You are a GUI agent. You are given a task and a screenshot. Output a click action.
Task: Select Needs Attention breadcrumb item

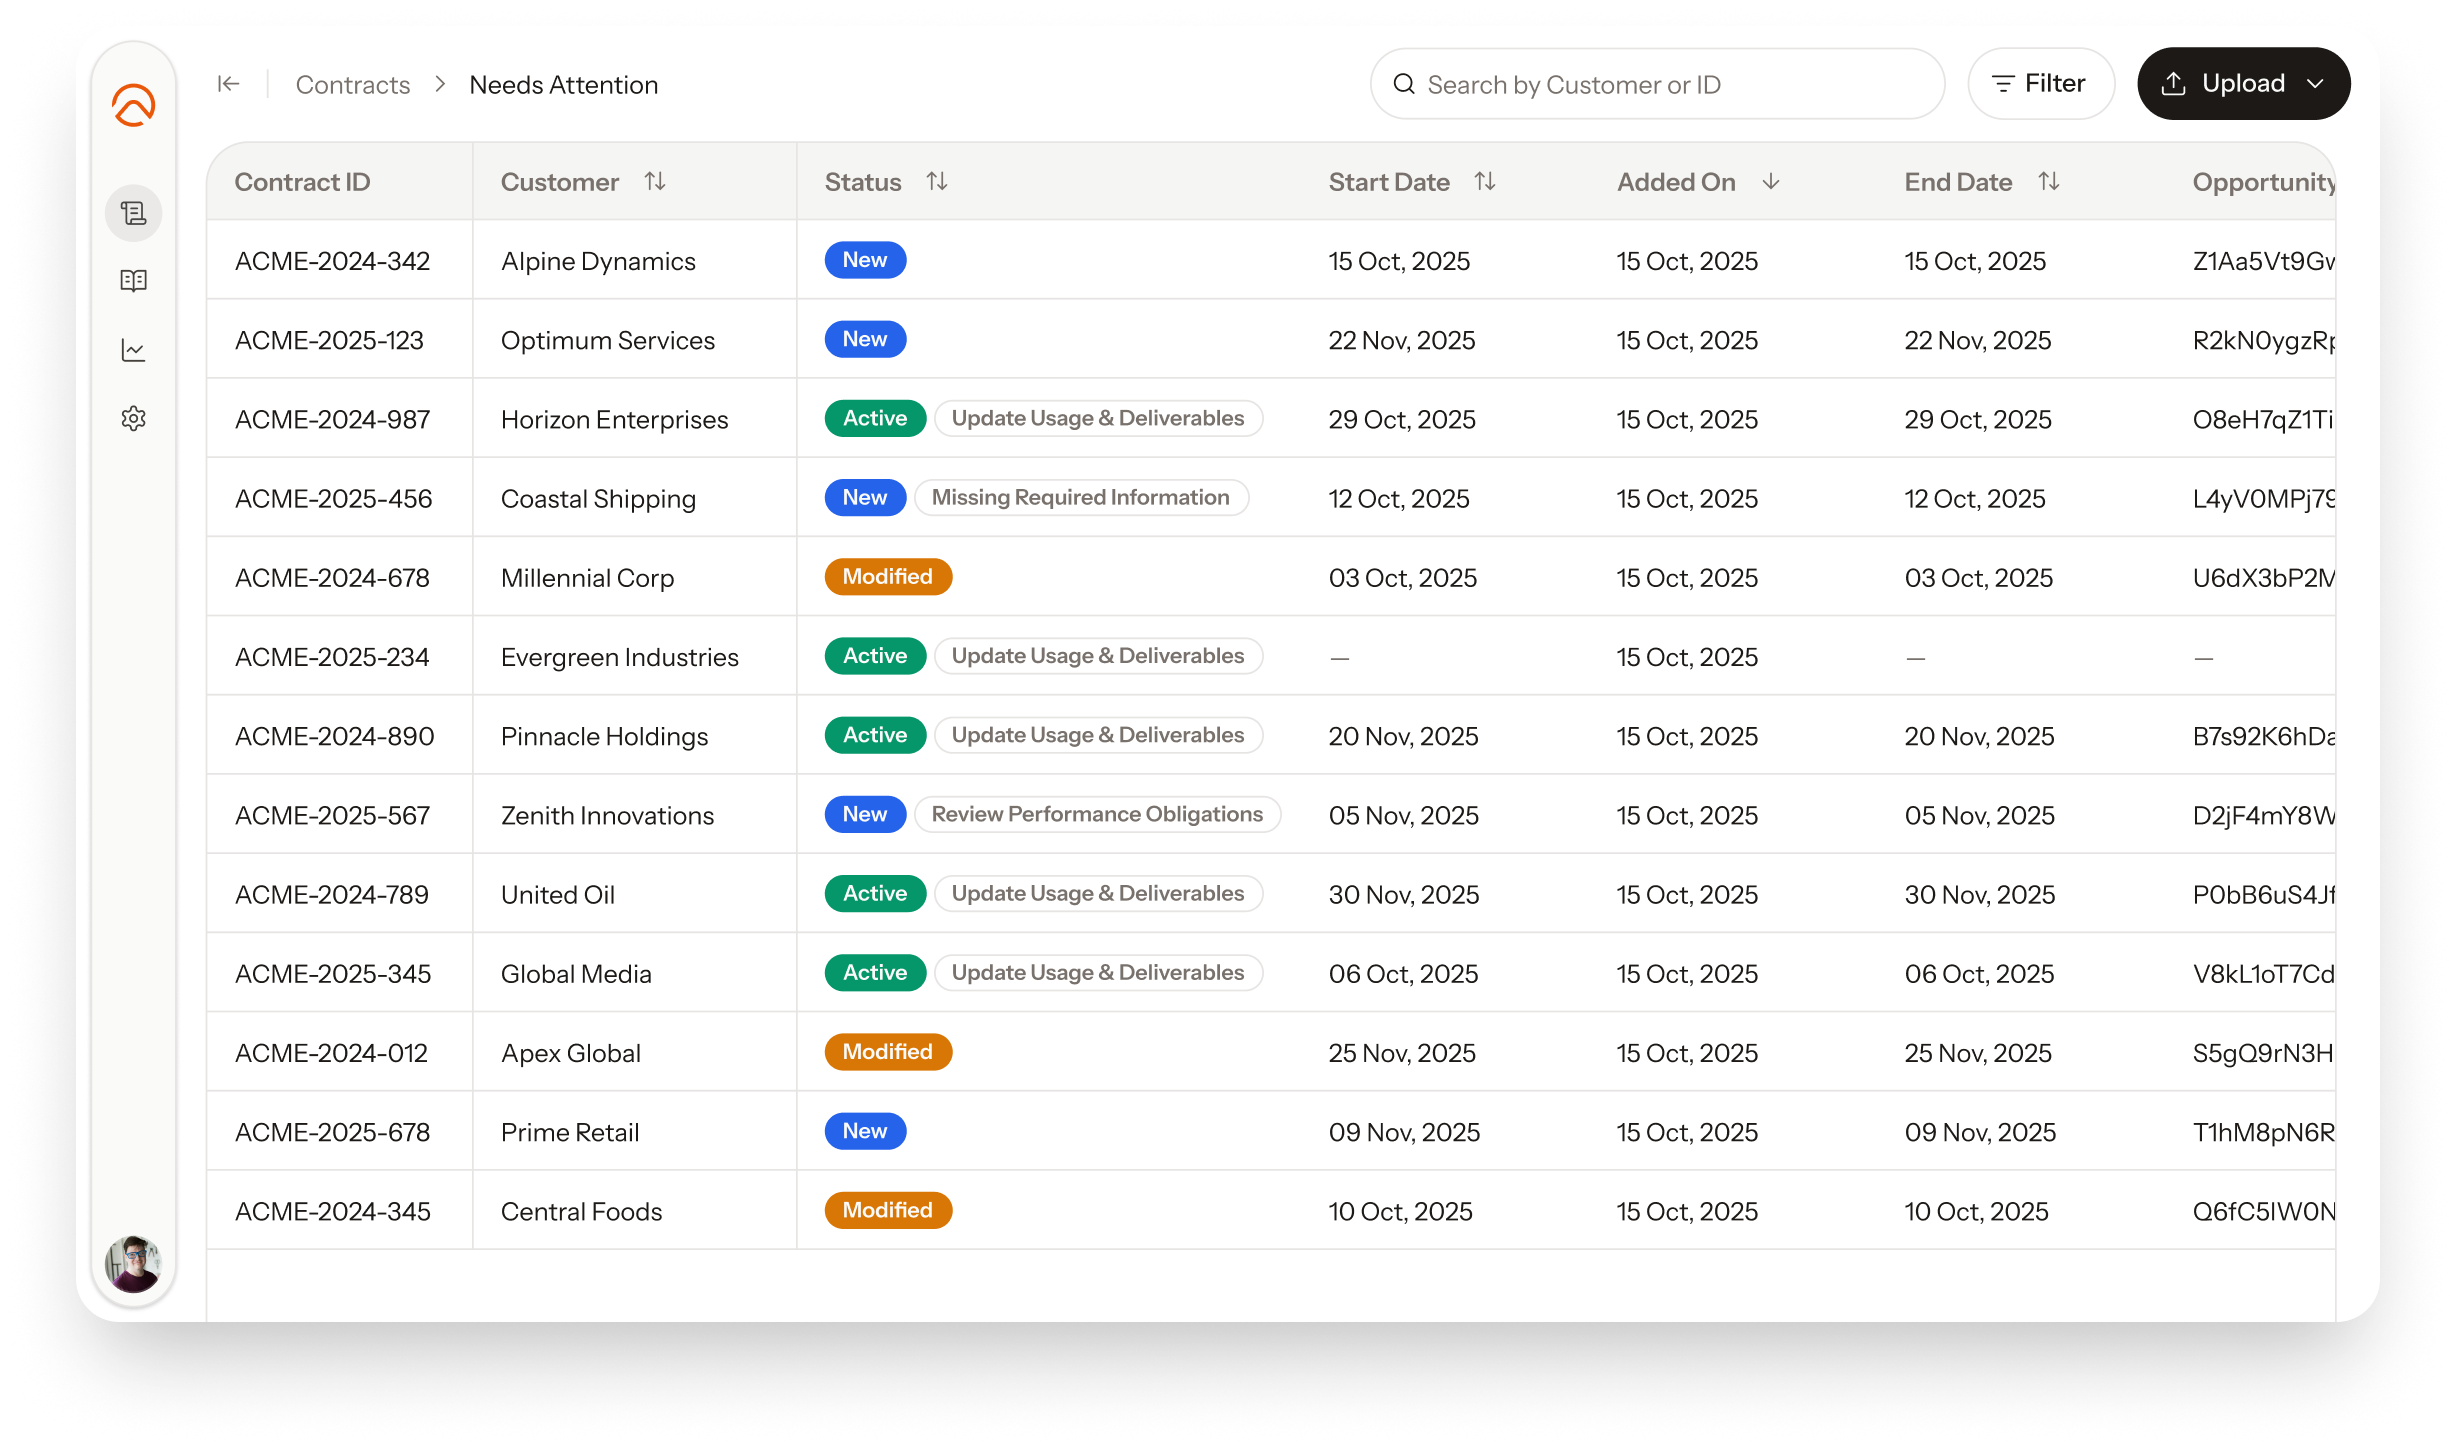[564, 85]
